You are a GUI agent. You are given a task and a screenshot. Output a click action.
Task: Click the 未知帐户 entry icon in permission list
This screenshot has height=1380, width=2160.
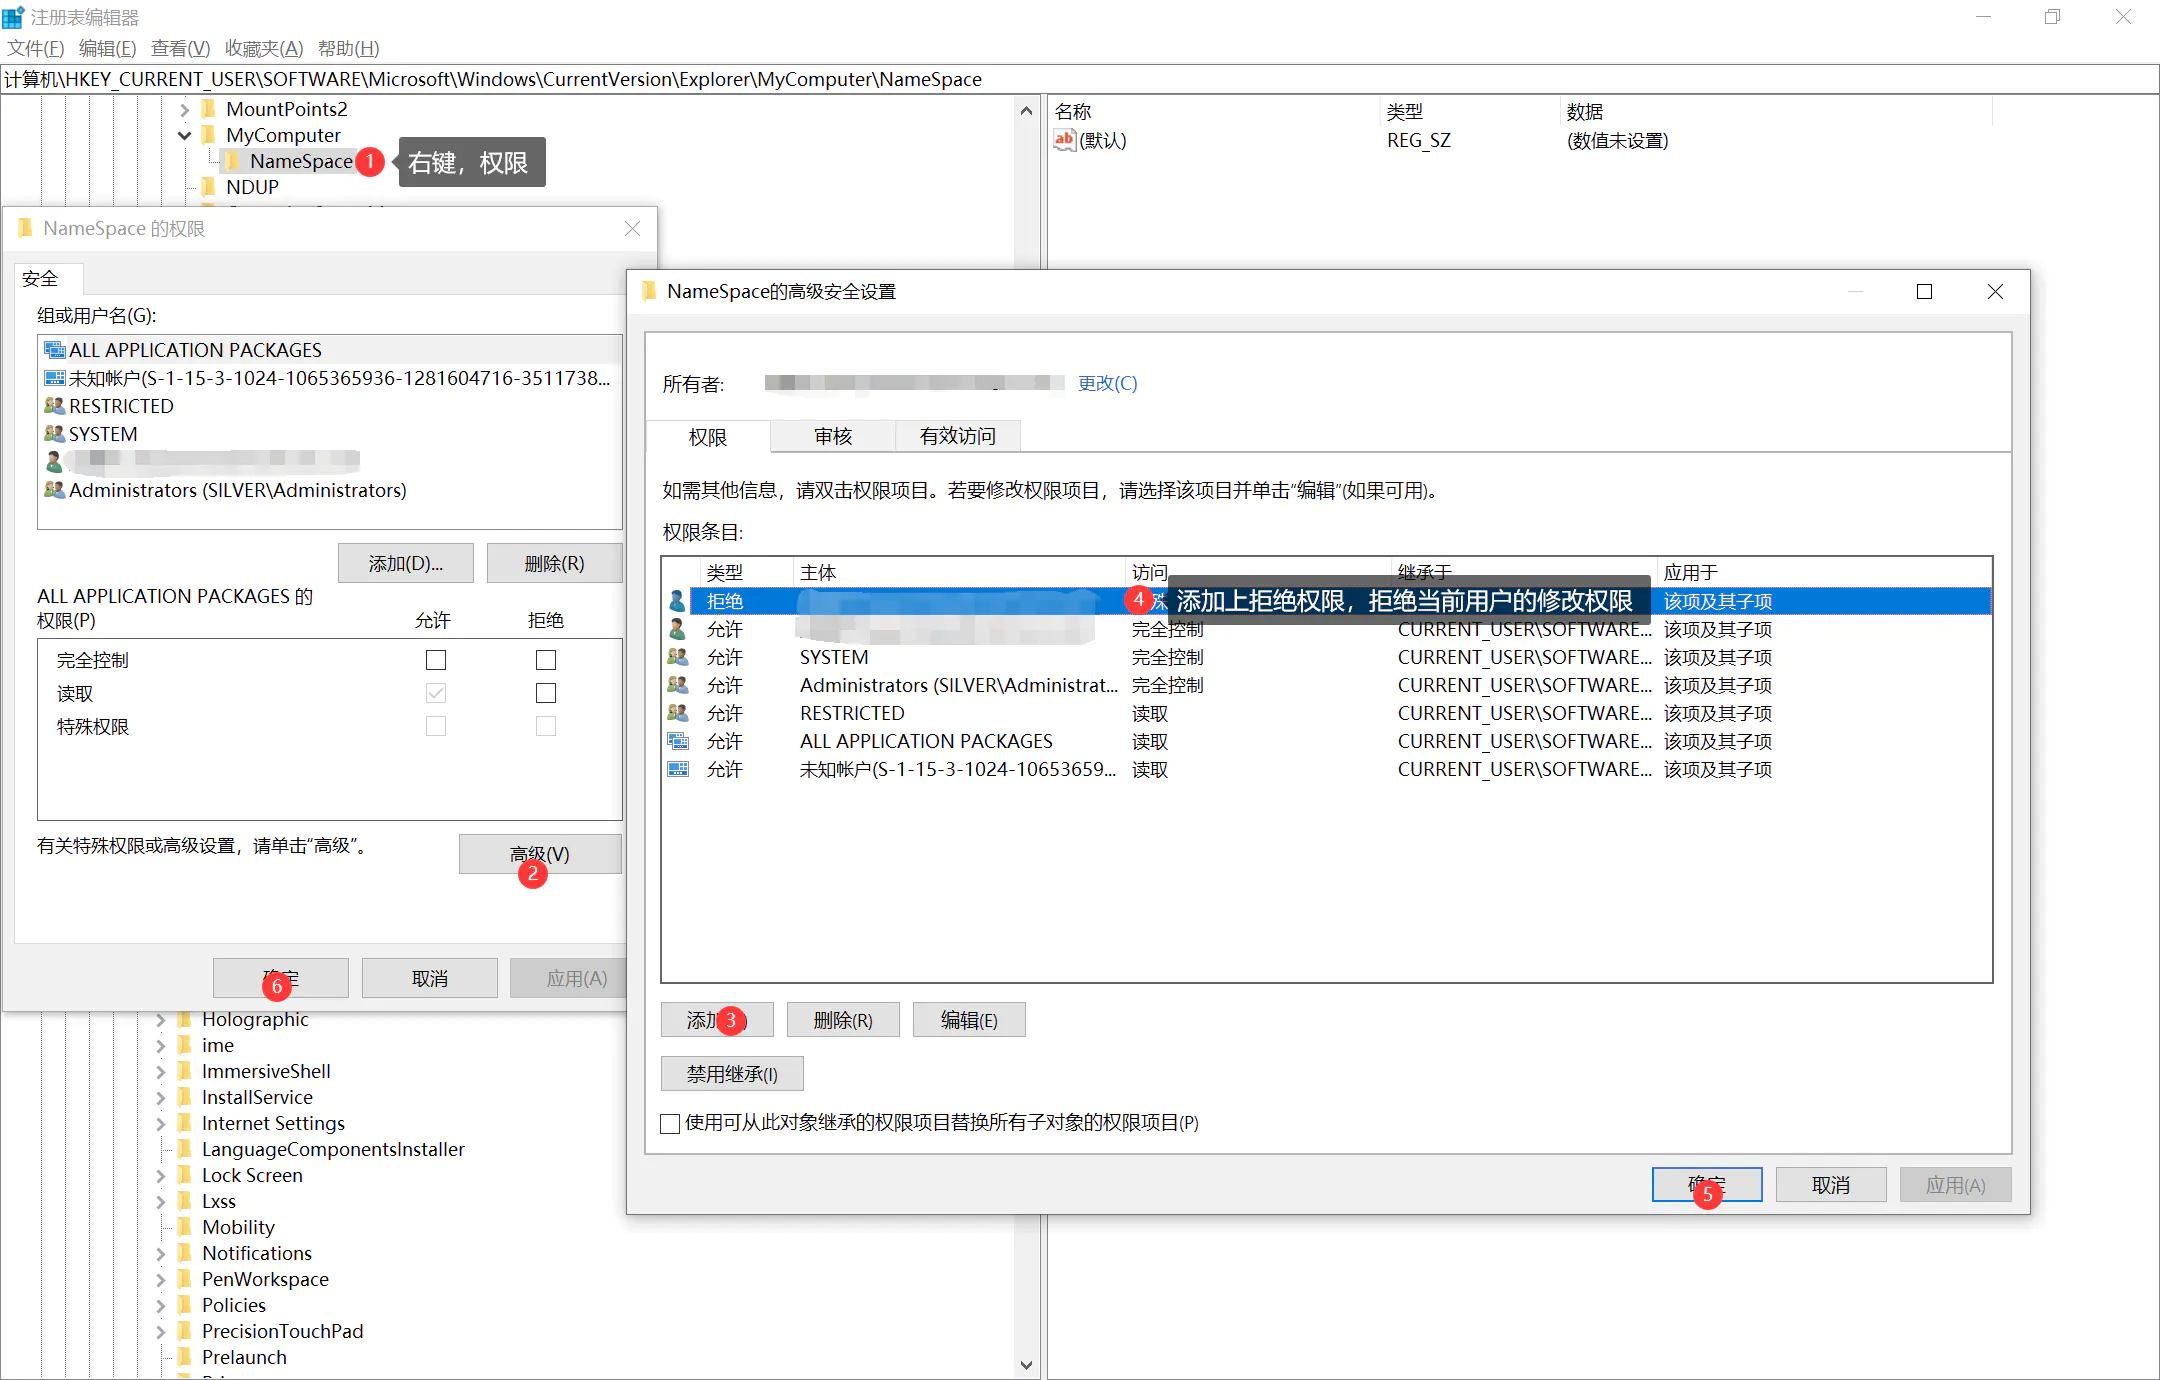click(x=677, y=769)
